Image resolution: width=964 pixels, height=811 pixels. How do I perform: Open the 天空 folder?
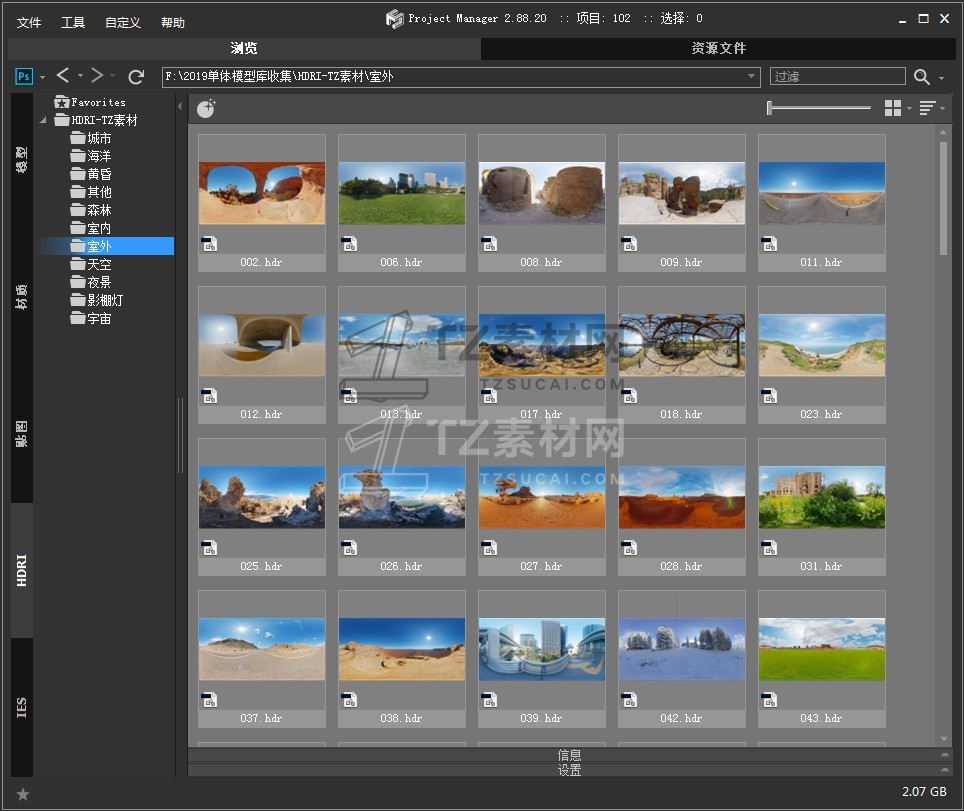(91, 264)
